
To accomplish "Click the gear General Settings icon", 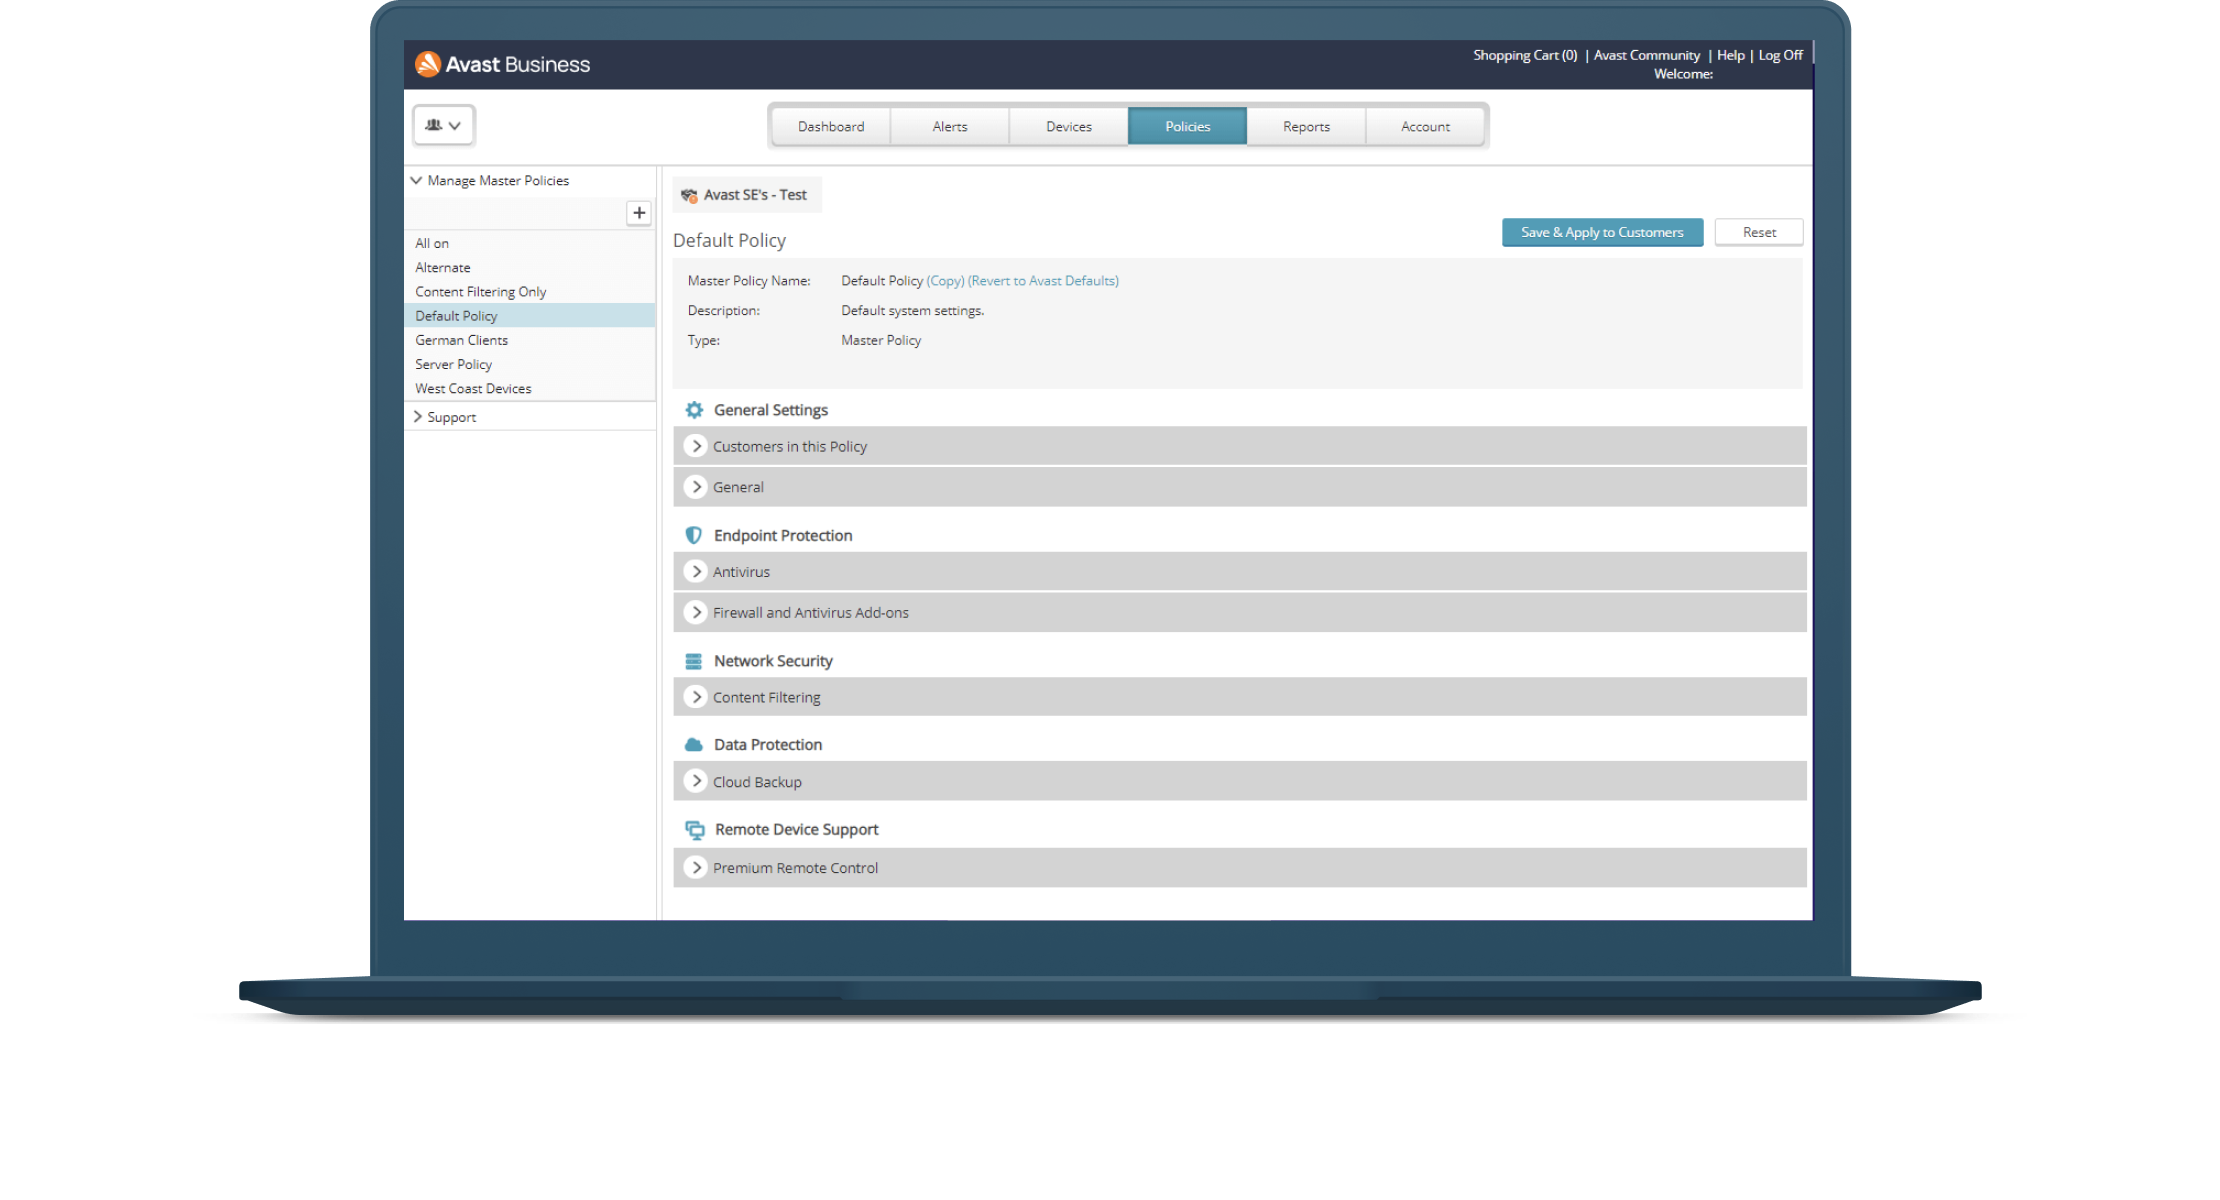I will (x=694, y=409).
